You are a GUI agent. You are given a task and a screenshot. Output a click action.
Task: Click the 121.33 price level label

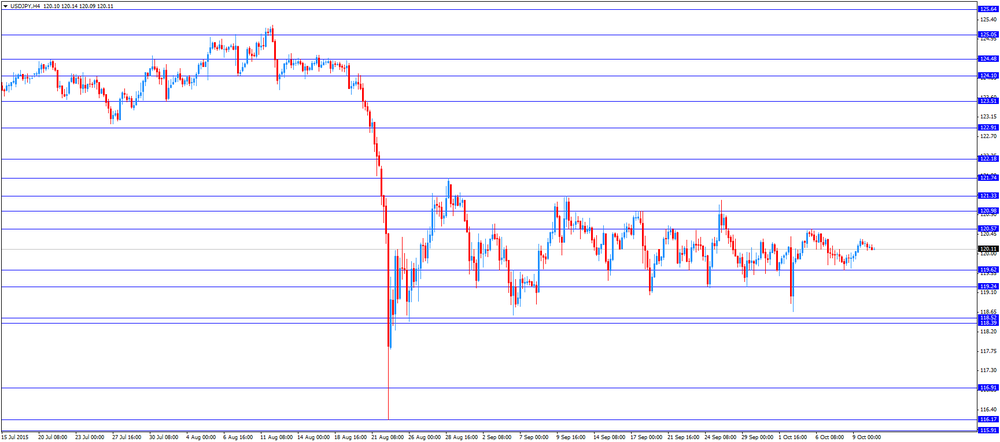pos(988,196)
